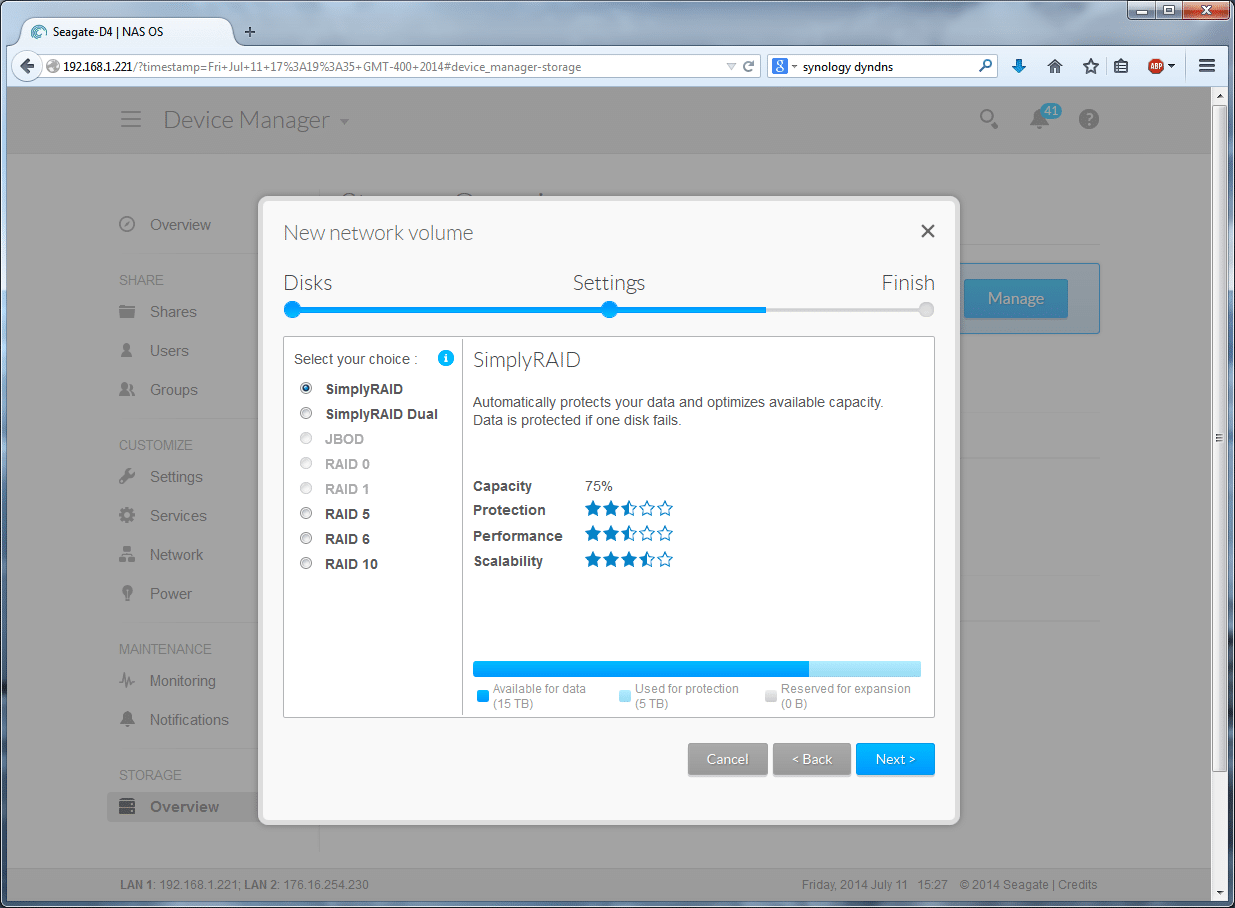
Task: Open a new browser tab with plus
Action: tap(250, 31)
